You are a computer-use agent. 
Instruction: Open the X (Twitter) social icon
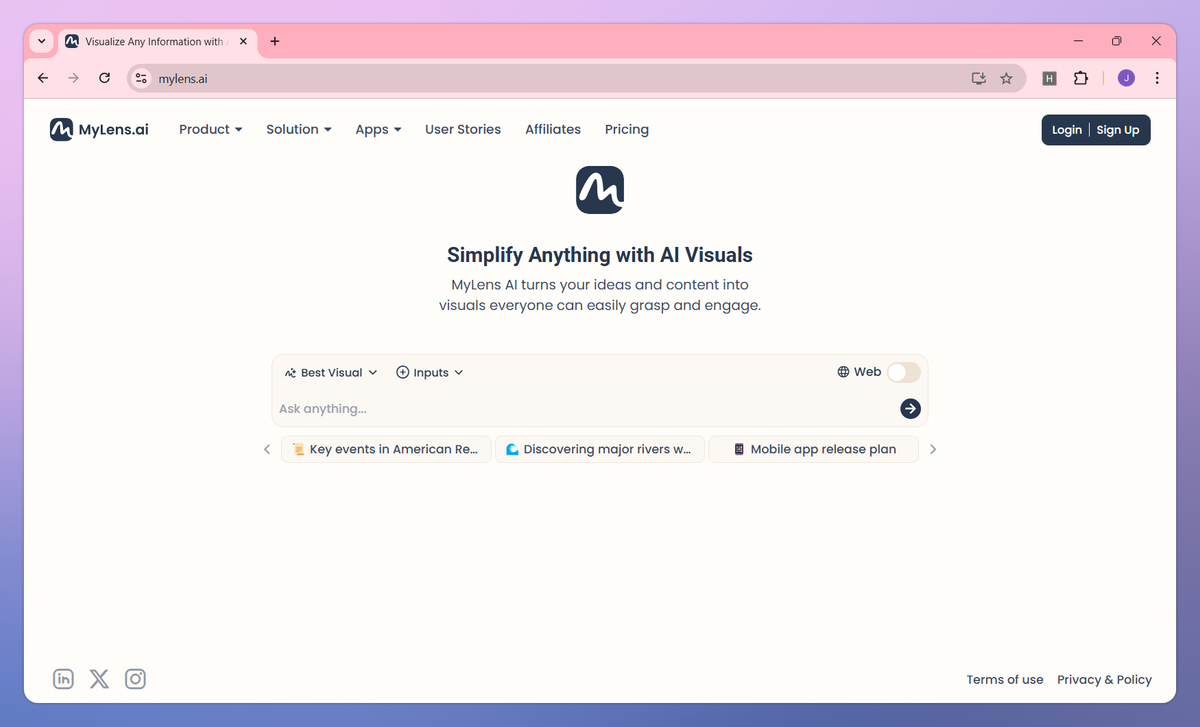click(x=99, y=679)
